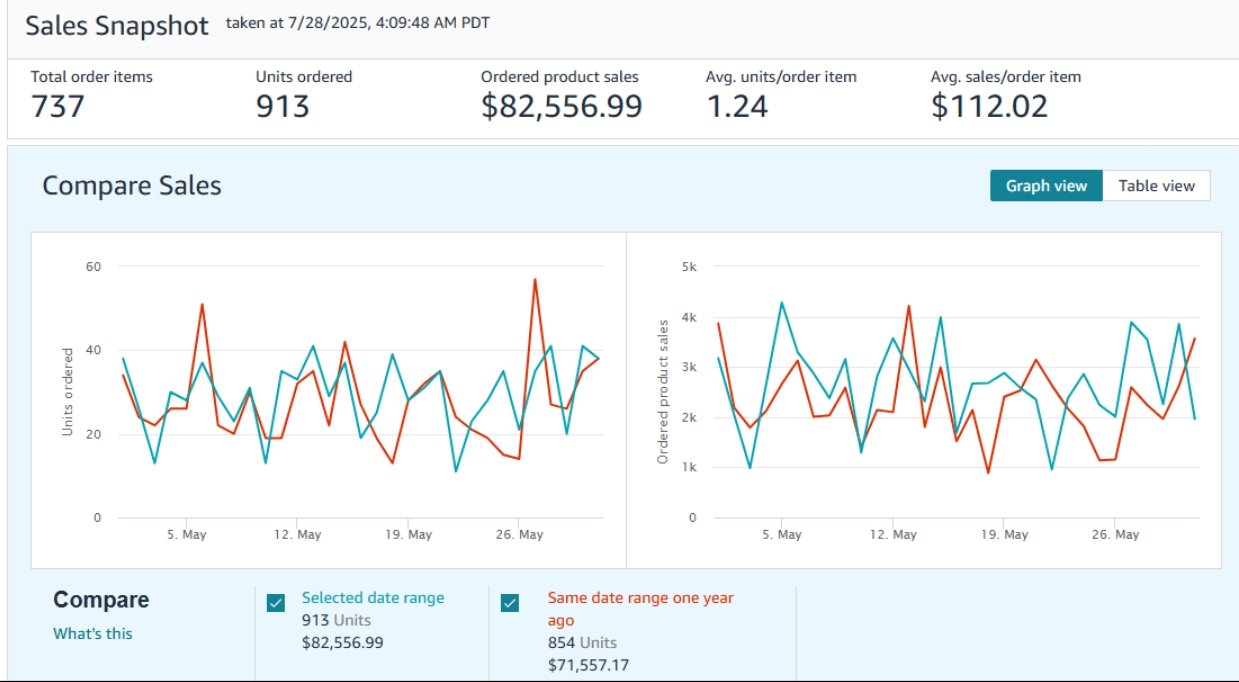Viewport: 1239px width, 682px height.
Task: Click the highest teal peak in Ordered product sales chart
Action: 781,302
